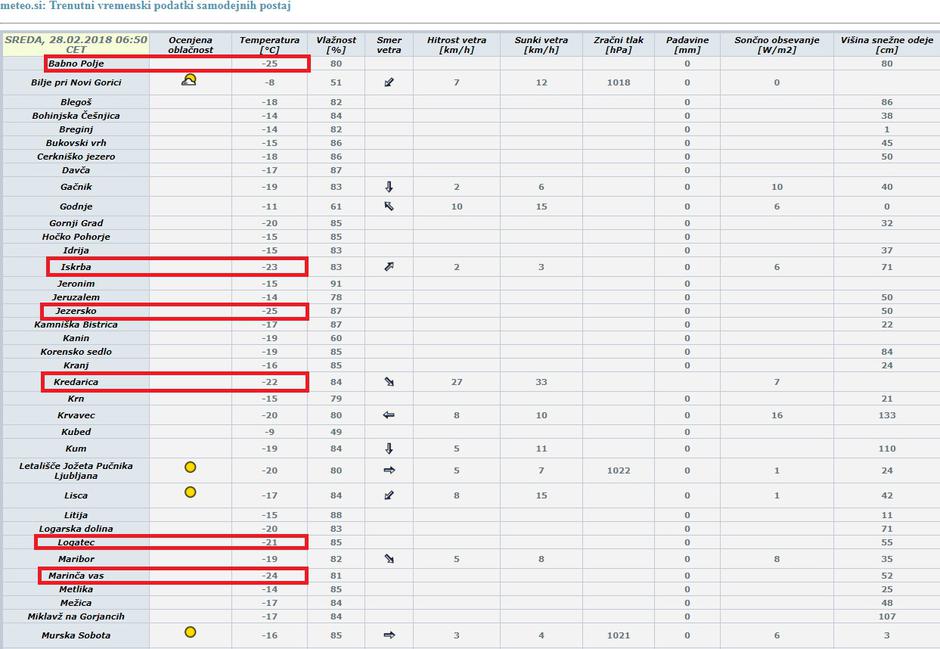The height and width of the screenshot is (649, 940).
Task: Select the Babno Polje station name
Action: pyautogui.click(x=76, y=64)
